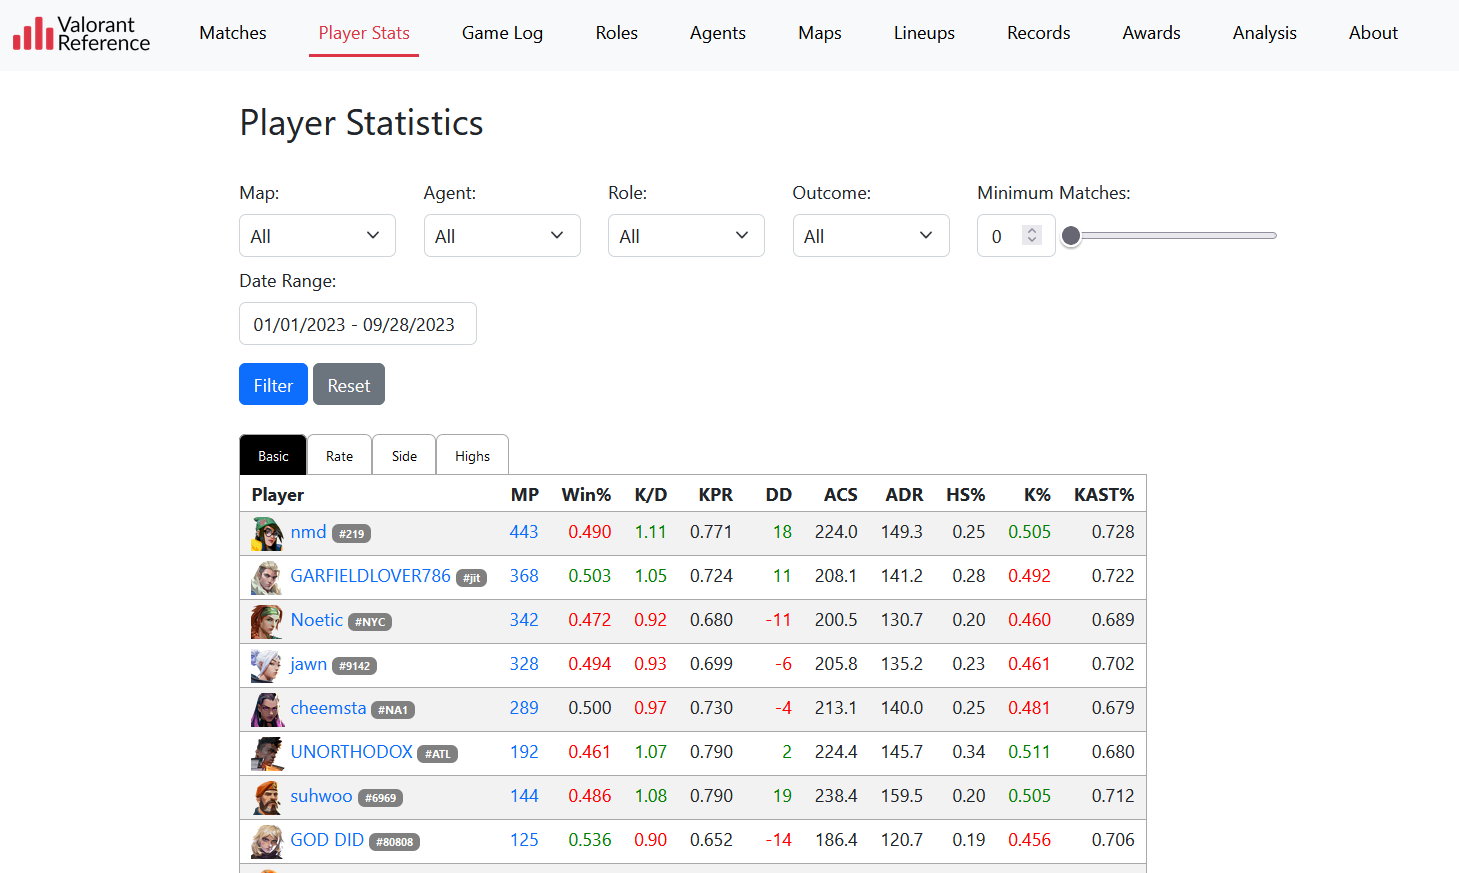1459x873 pixels.
Task: Switch to the Highs tab
Action: pyautogui.click(x=473, y=455)
